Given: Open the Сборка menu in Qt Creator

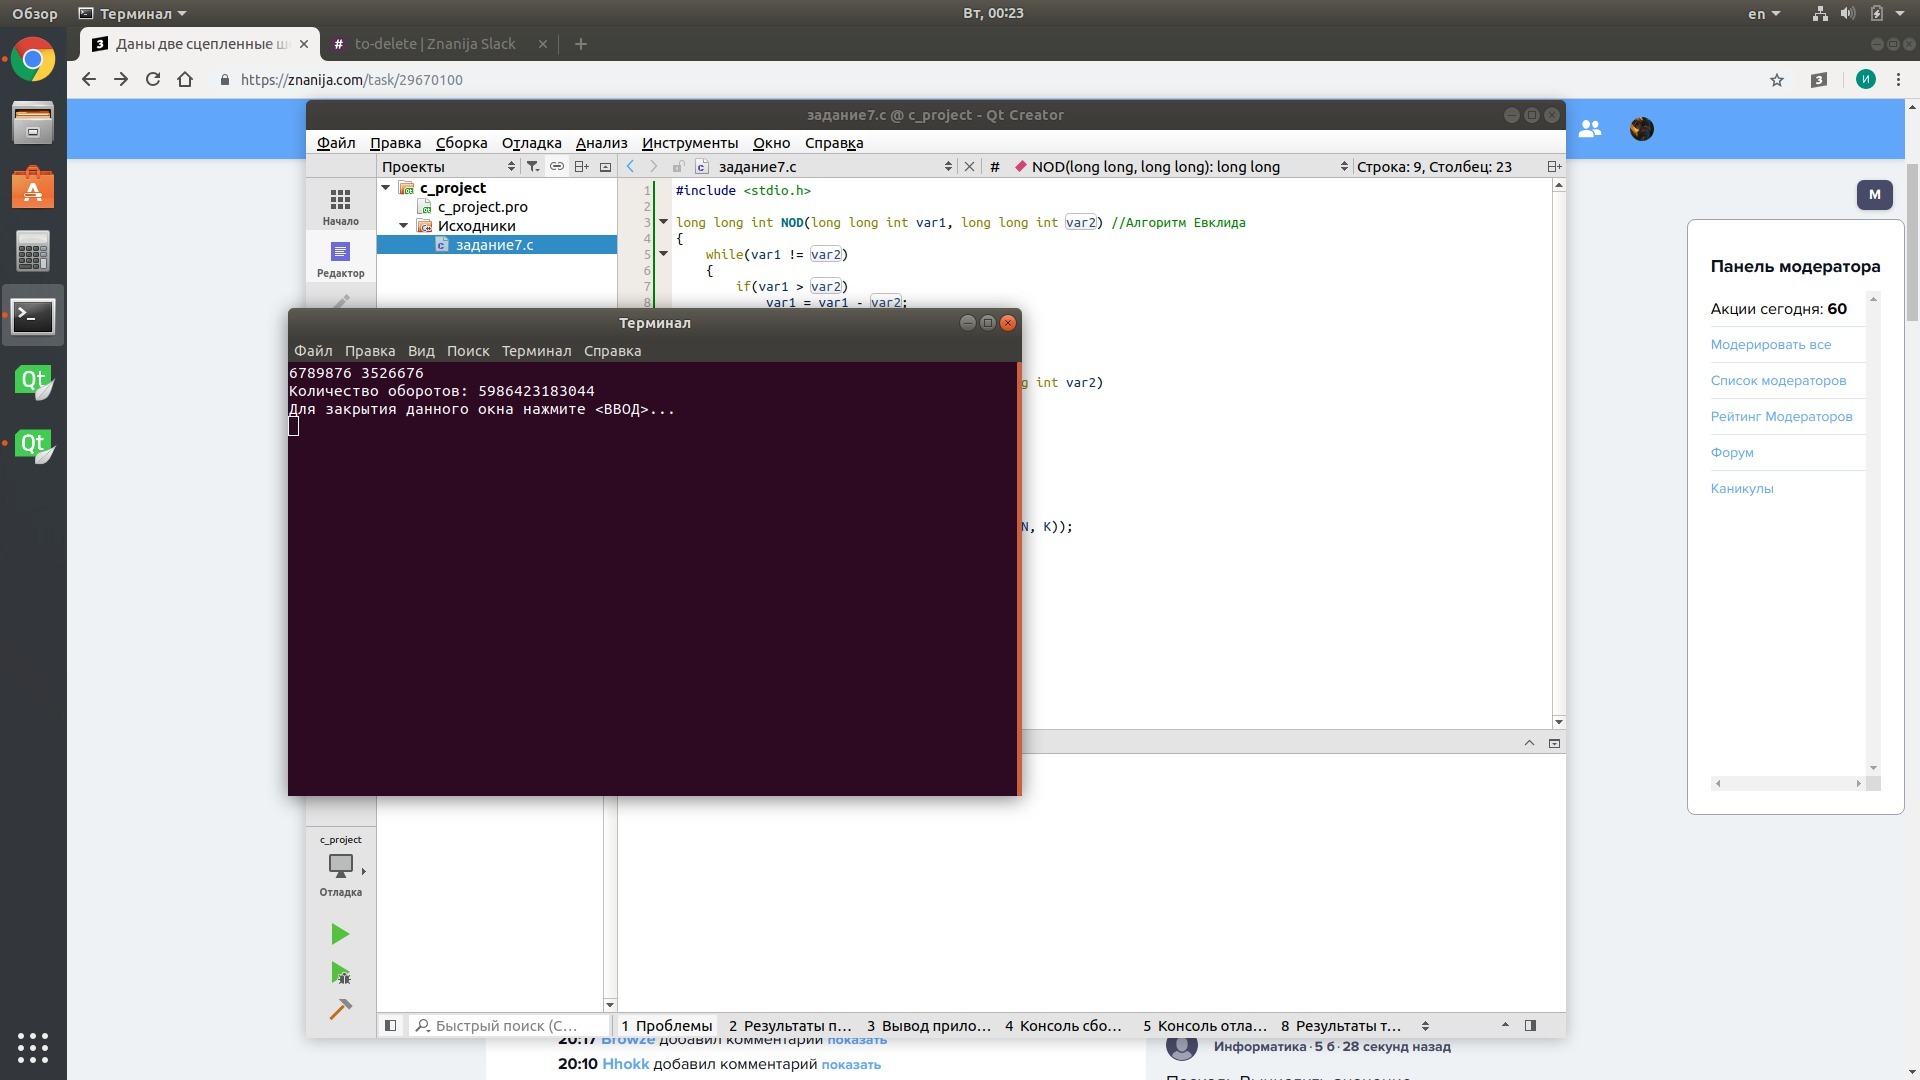Looking at the screenshot, I should [461, 143].
